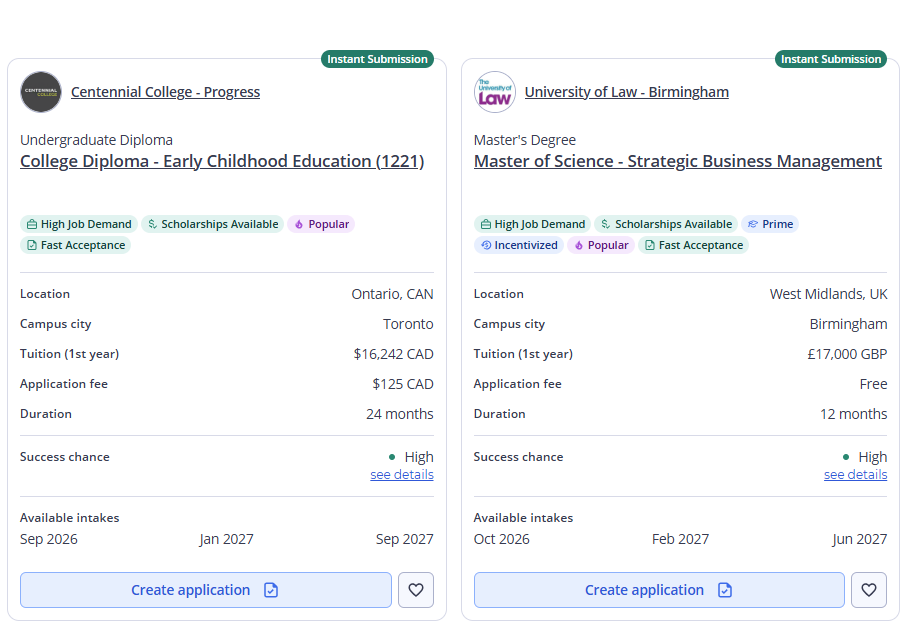Click Fast Acceptance tag on University of Law card

tap(694, 245)
